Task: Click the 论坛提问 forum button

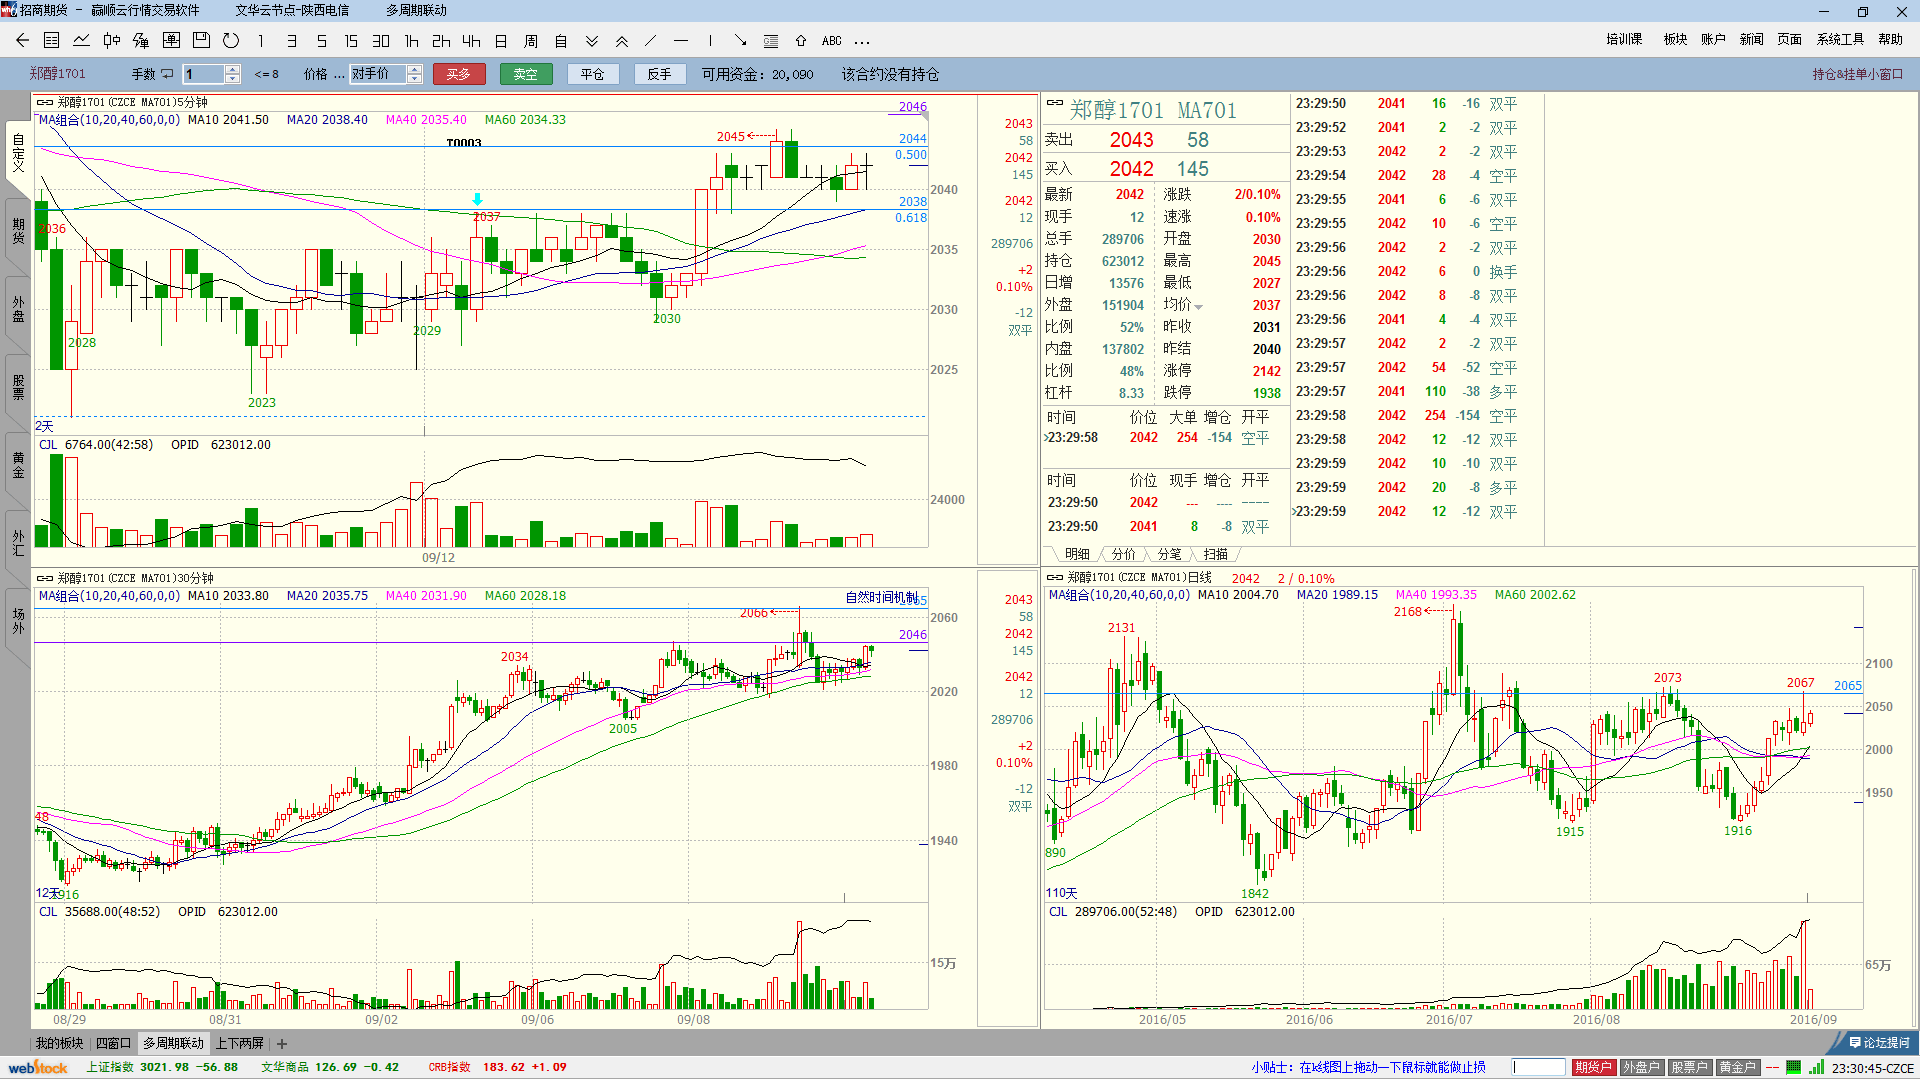Action: coord(1880,1043)
